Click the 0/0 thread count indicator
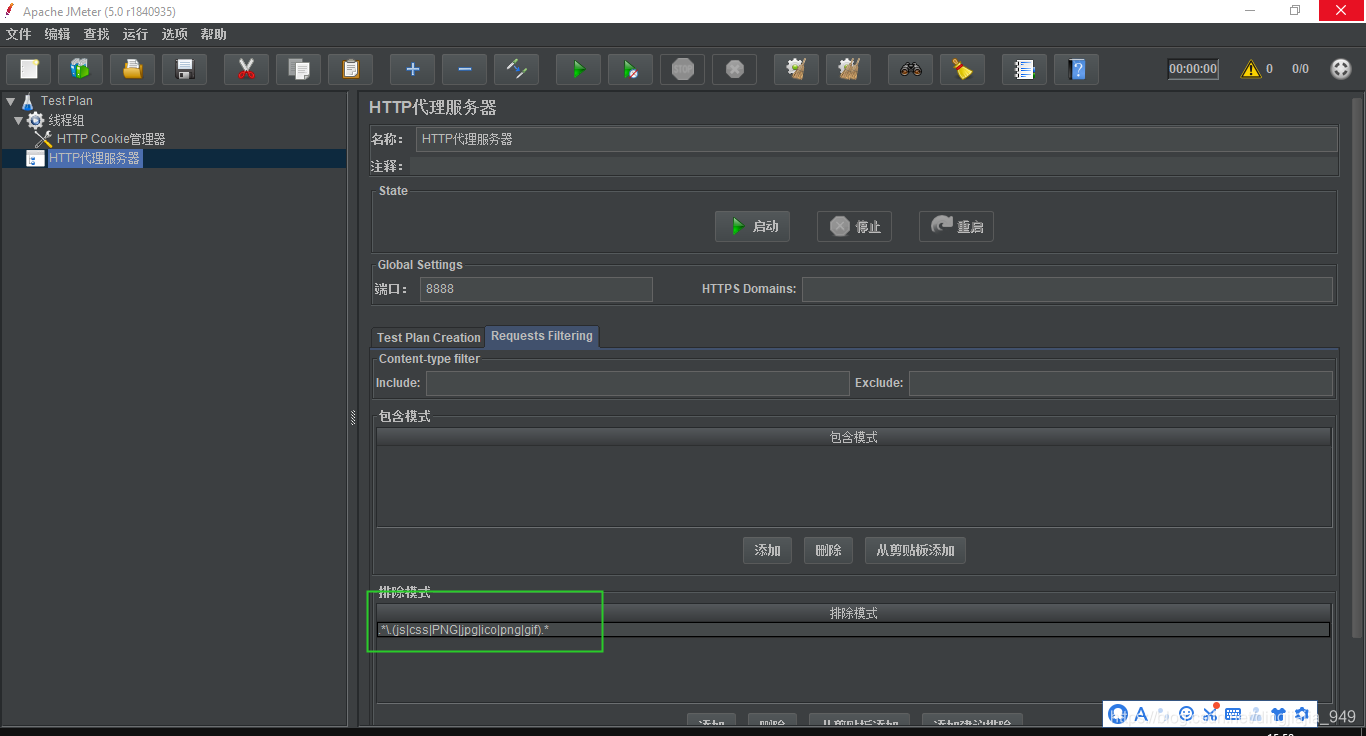 1300,69
